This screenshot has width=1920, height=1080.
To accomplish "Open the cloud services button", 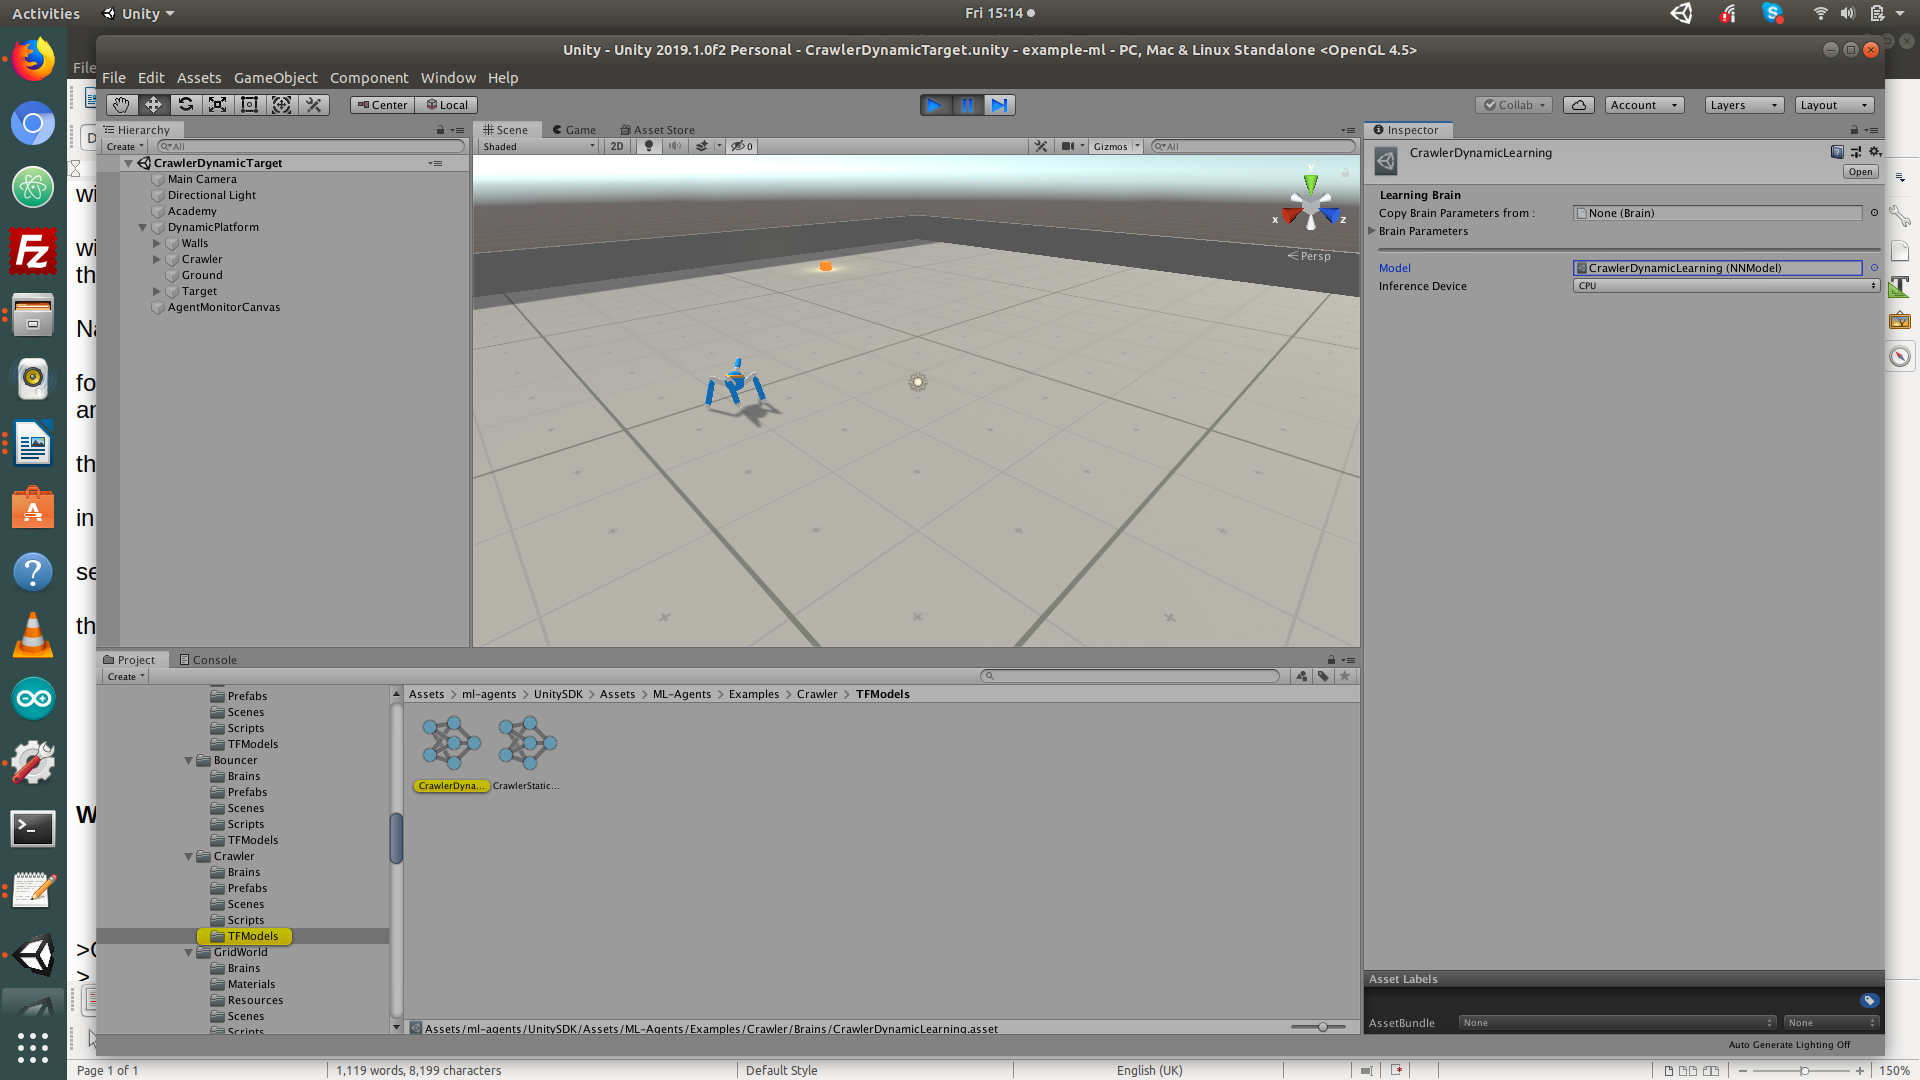I will pyautogui.click(x=1579, y=105).
